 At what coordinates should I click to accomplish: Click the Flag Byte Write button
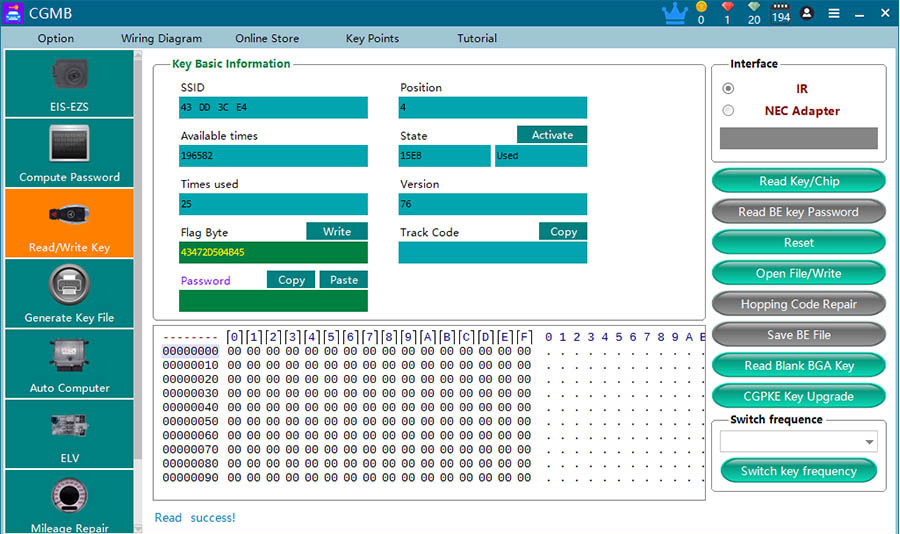point(337,231)
